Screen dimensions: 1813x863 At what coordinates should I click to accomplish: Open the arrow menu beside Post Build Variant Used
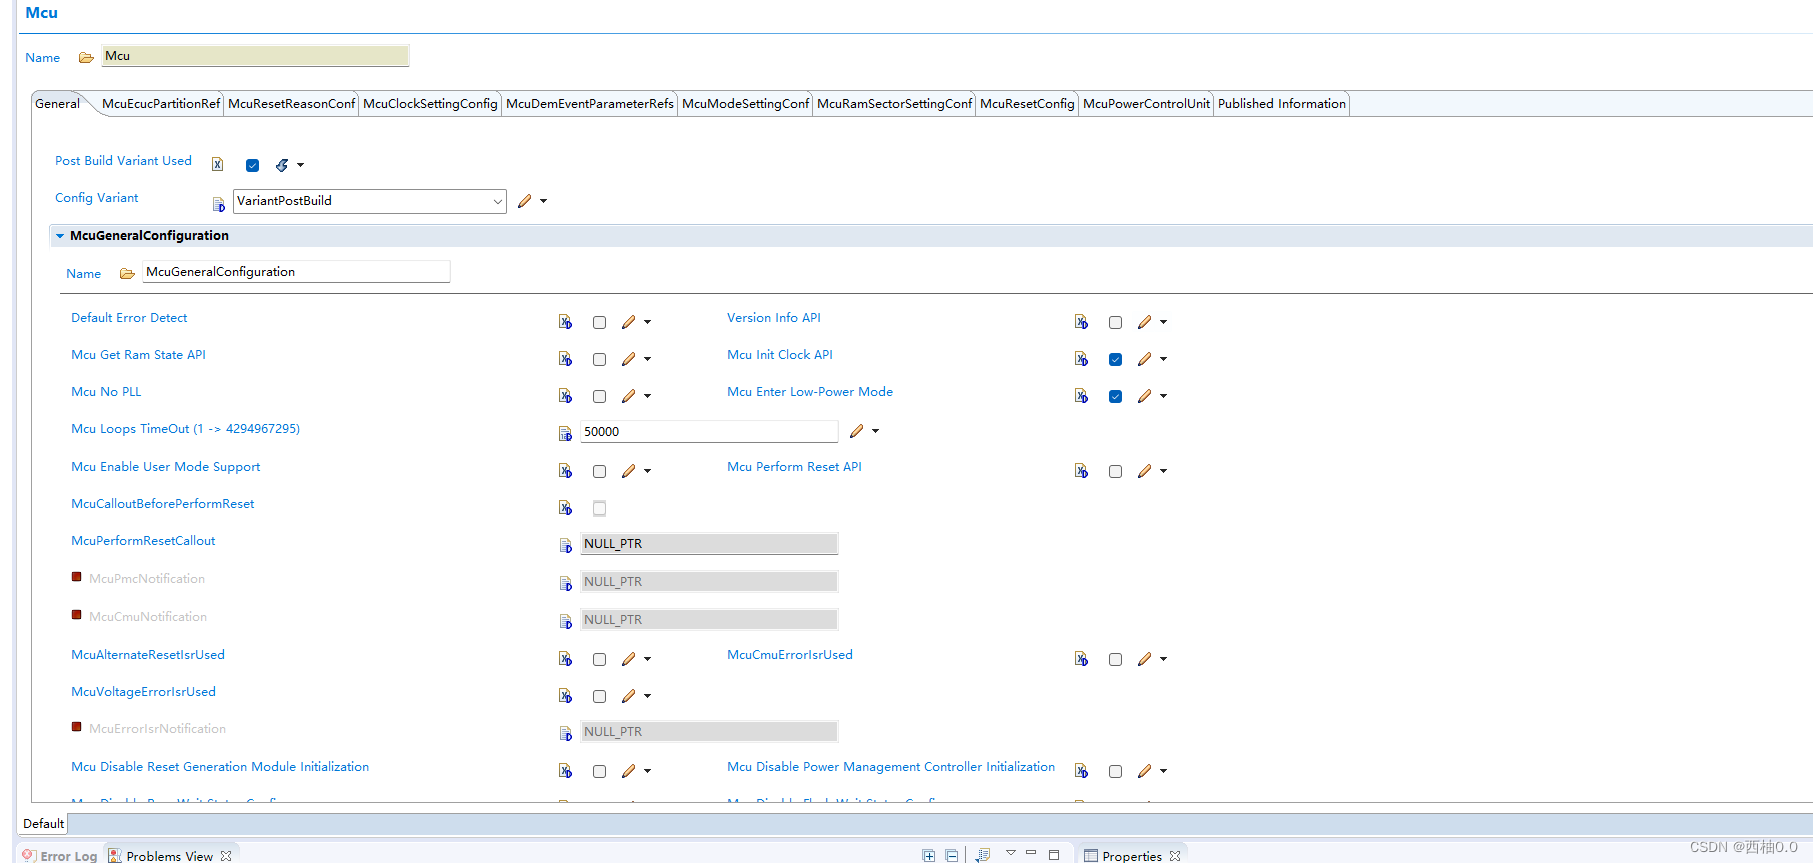(301, 165)
